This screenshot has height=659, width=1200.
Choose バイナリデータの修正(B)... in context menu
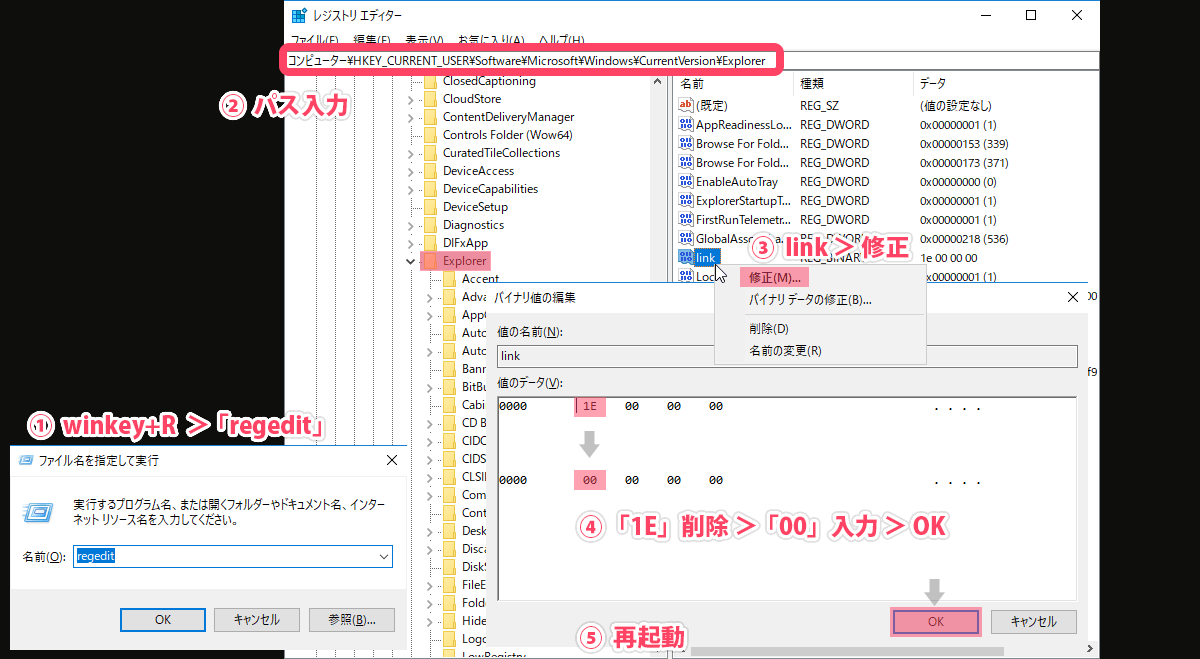tap(810, 299)
